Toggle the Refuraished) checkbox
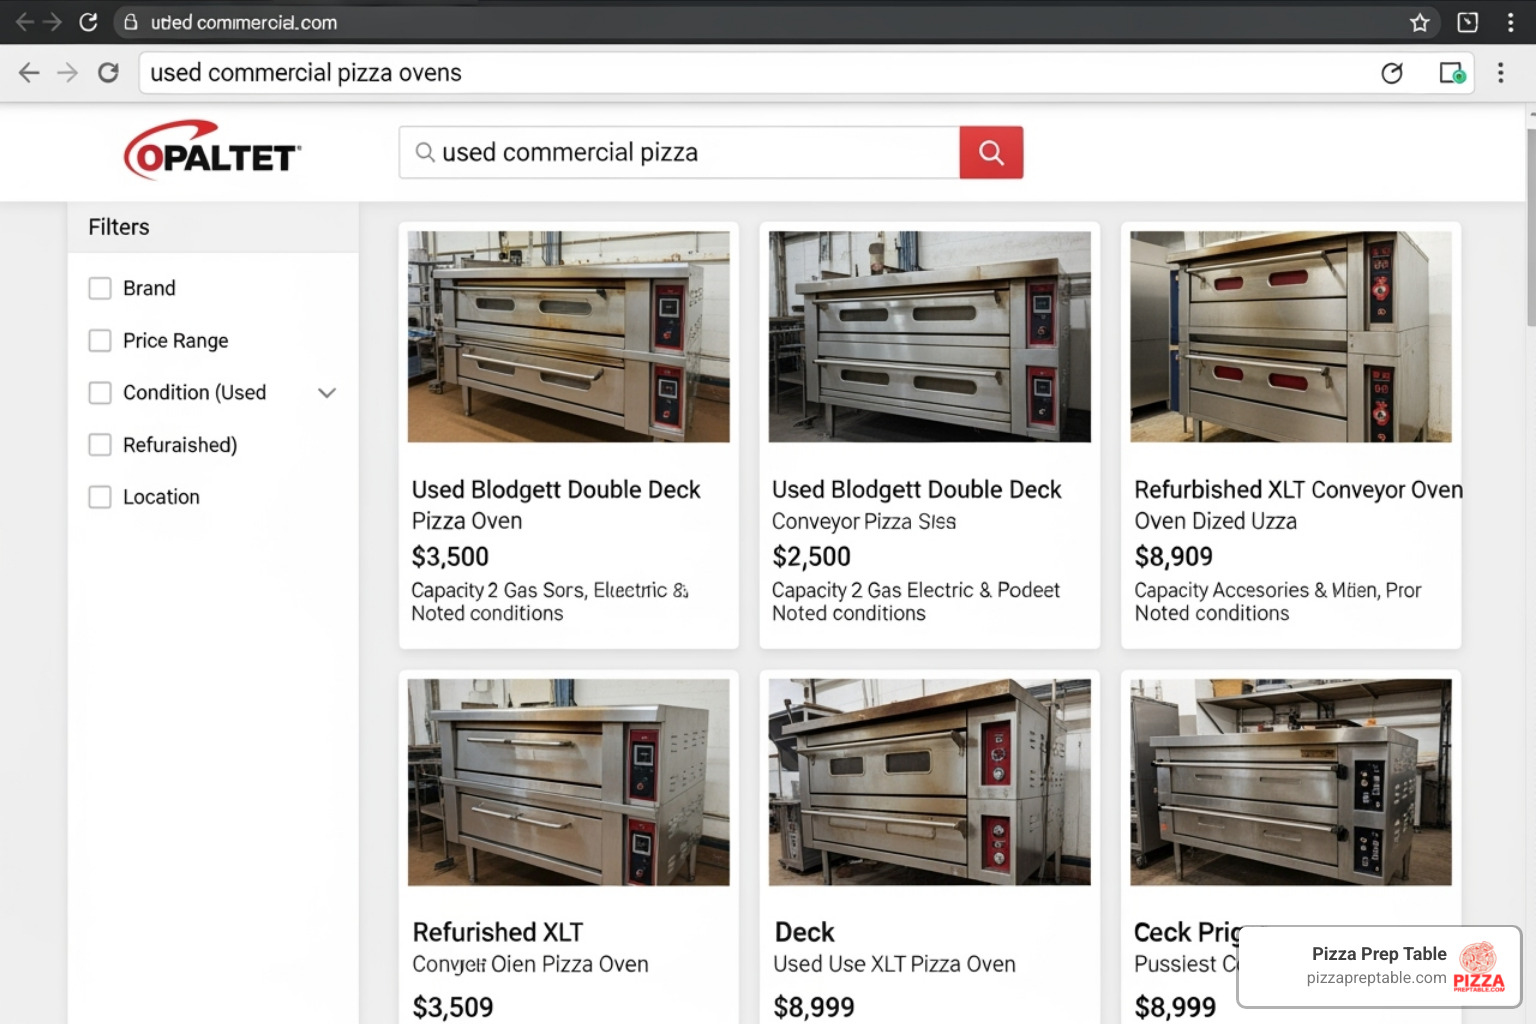 (100, 445)
